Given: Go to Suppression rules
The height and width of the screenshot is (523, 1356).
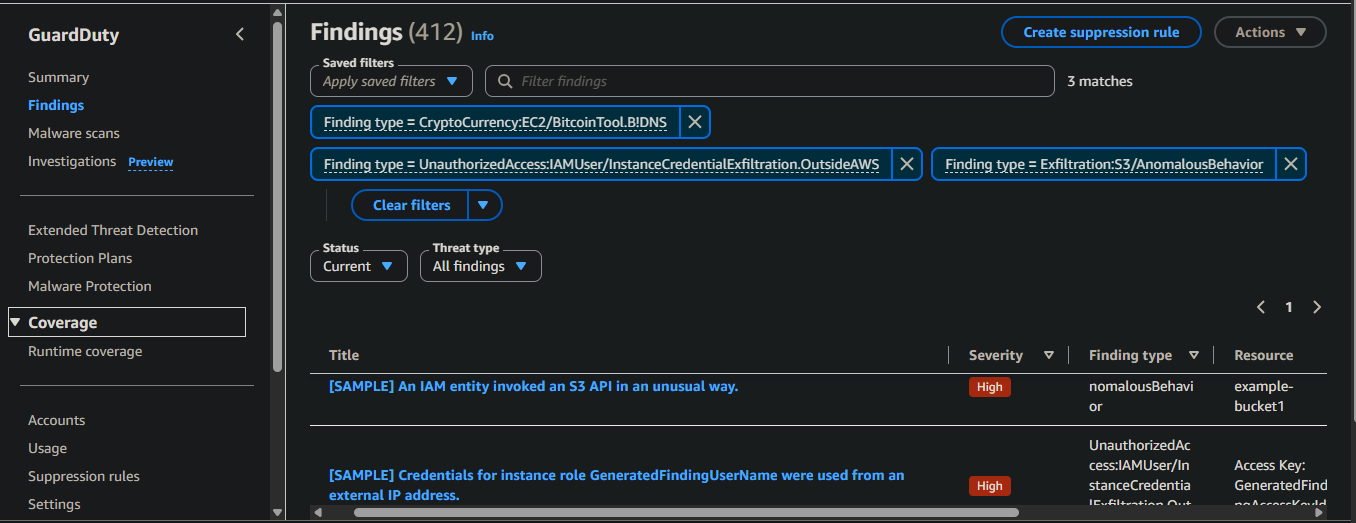Looking at the screenshot, I should pos(84,476).
